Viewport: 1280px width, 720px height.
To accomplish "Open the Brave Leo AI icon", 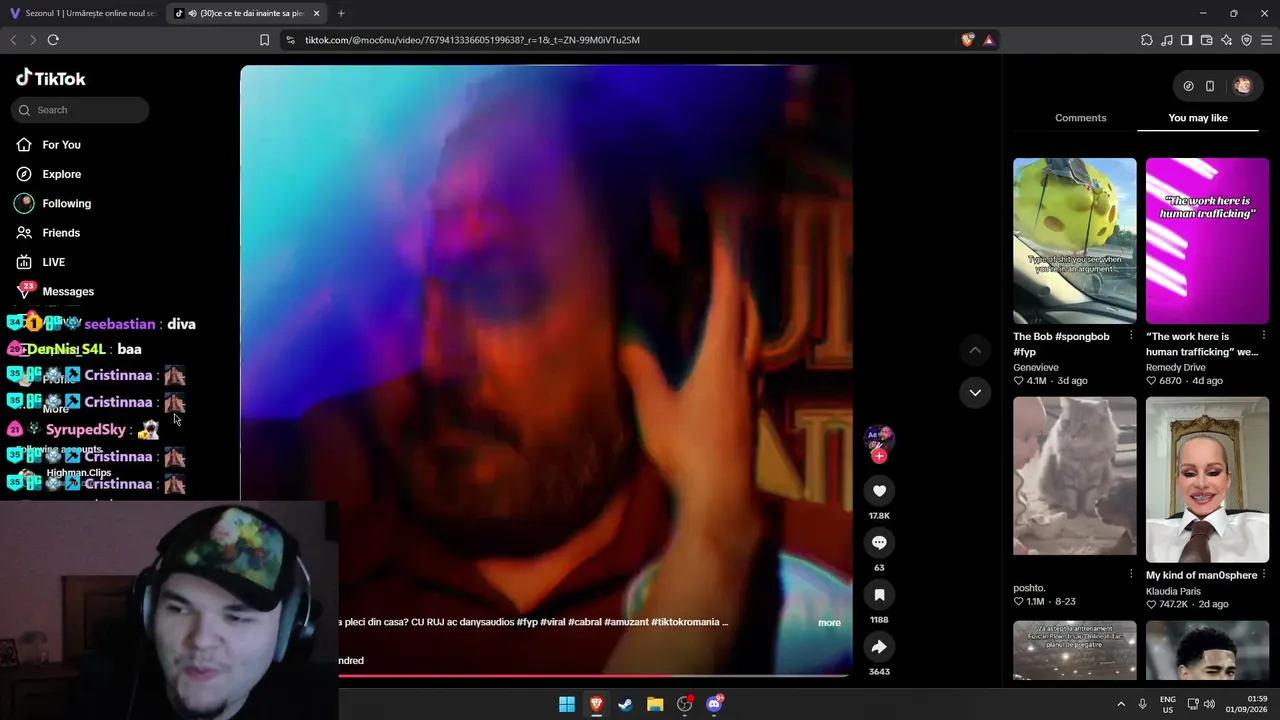I will click(1226, 40).
